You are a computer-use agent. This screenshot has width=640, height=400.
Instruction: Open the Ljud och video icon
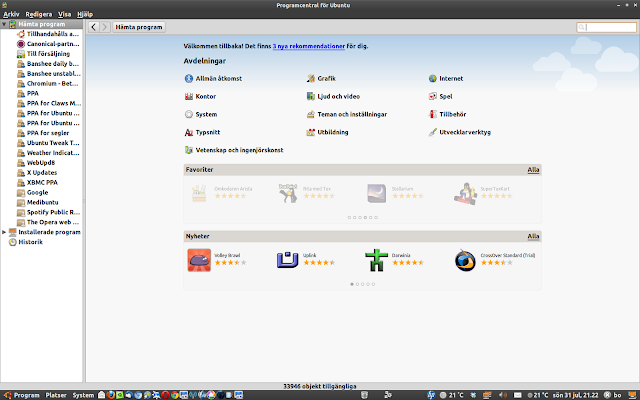tap(311, 96)
